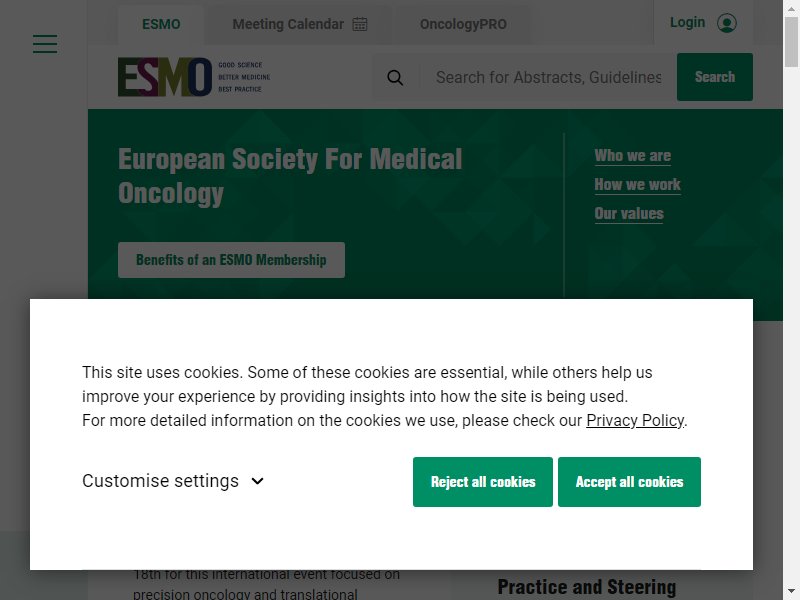Focus the Search for Abstracts input field

(548, 78)
